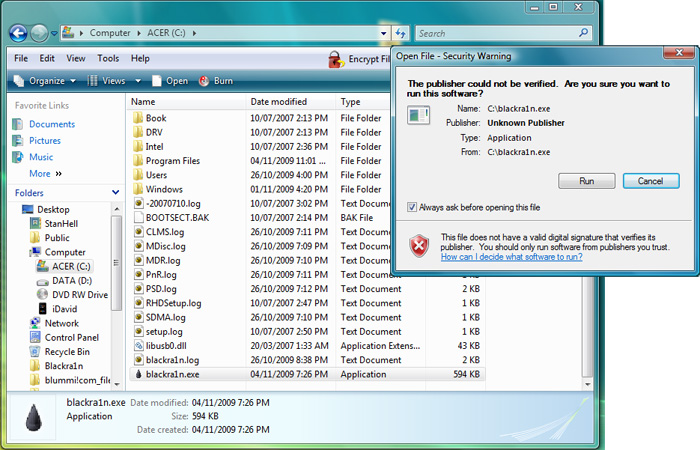Image resolution: width=700 pixels, height=450 pixels.
Task: Open the File menu
Action: pos(21,58)
